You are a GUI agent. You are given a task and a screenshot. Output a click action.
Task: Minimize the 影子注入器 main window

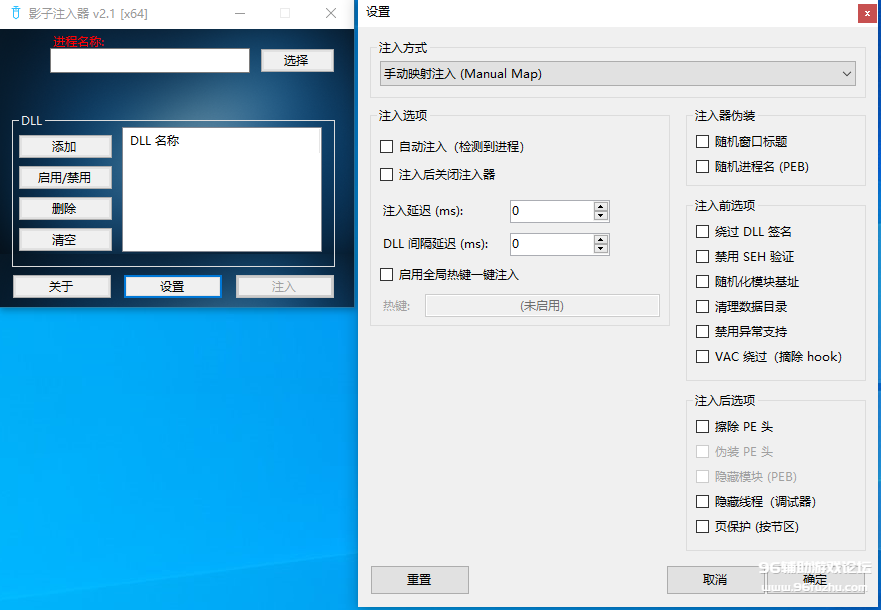point(240,13)
